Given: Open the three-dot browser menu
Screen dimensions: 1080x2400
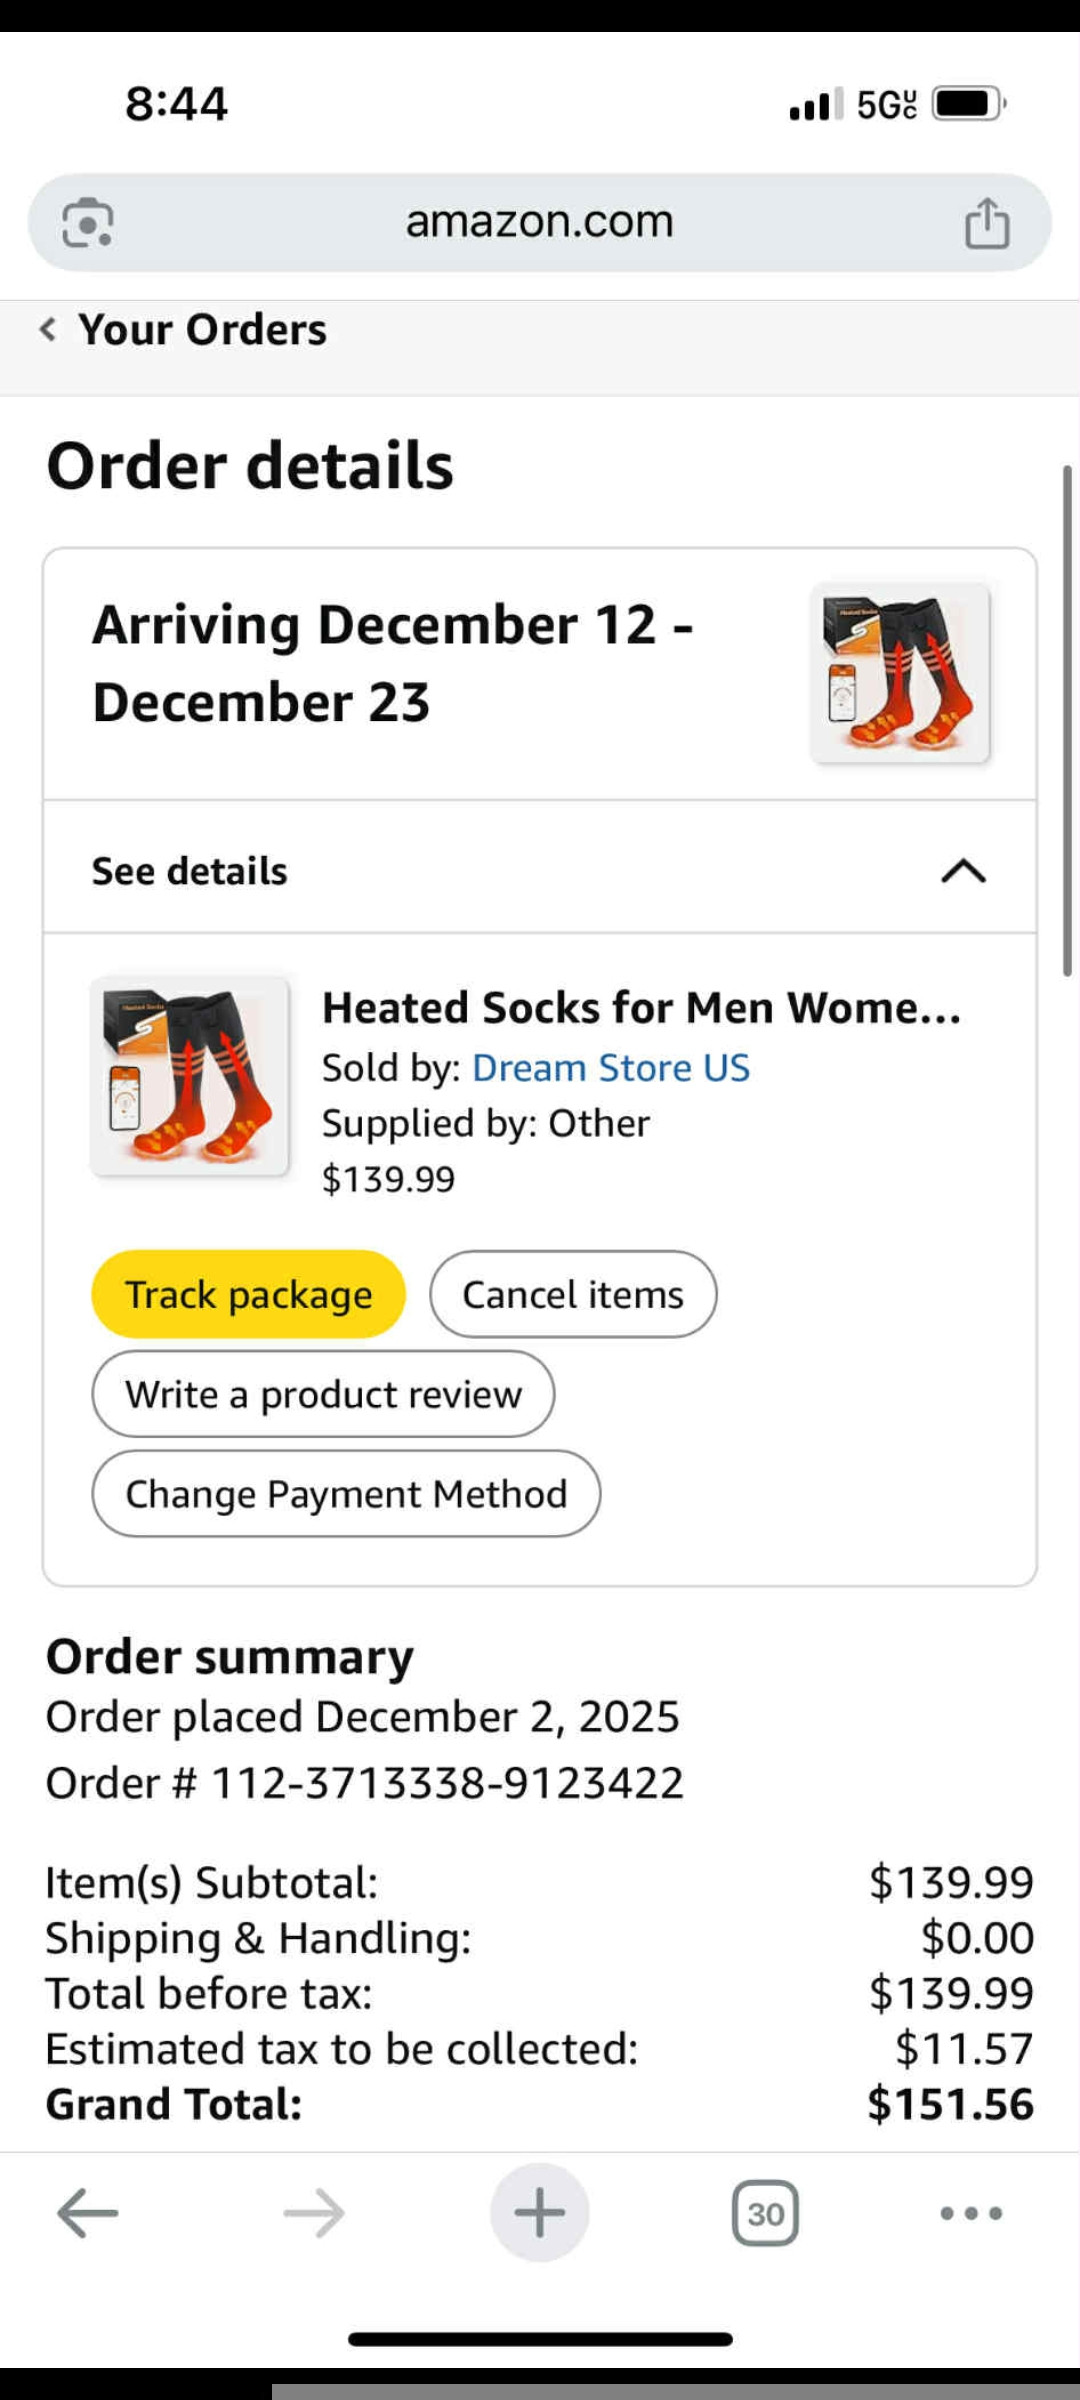Looking at the screenshot, I should (971, 2212).
